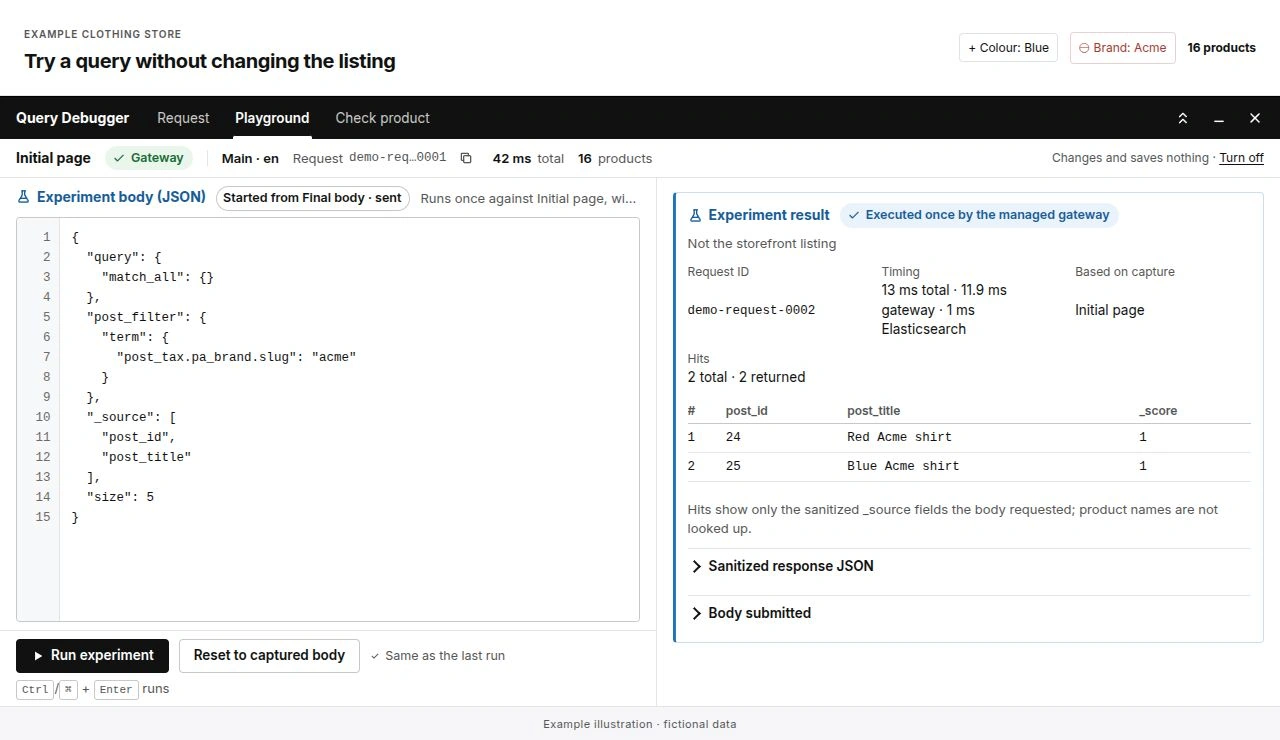Click the "match_all": {} line
This screenshot has width=1280, height=740.
coord(157,277)
